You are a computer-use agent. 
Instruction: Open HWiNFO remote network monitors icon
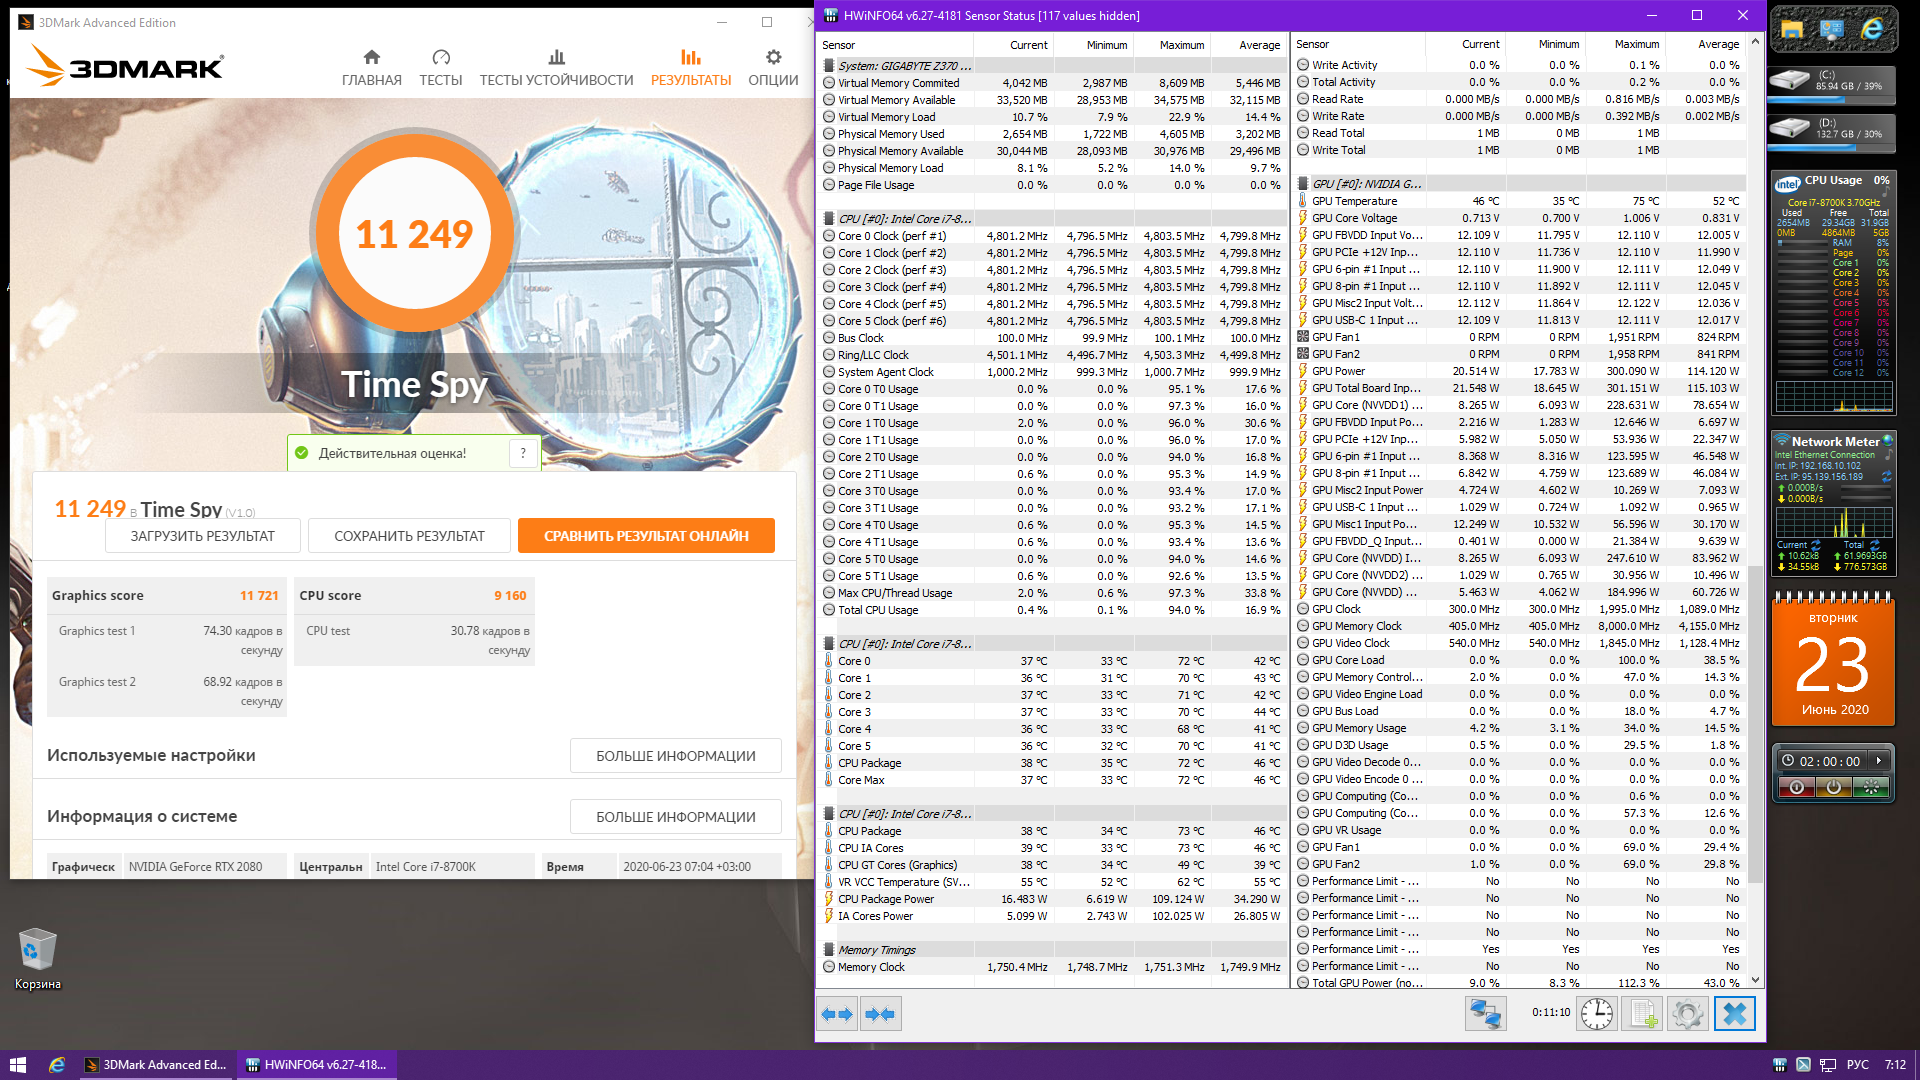click(x=1485, y=1014)
